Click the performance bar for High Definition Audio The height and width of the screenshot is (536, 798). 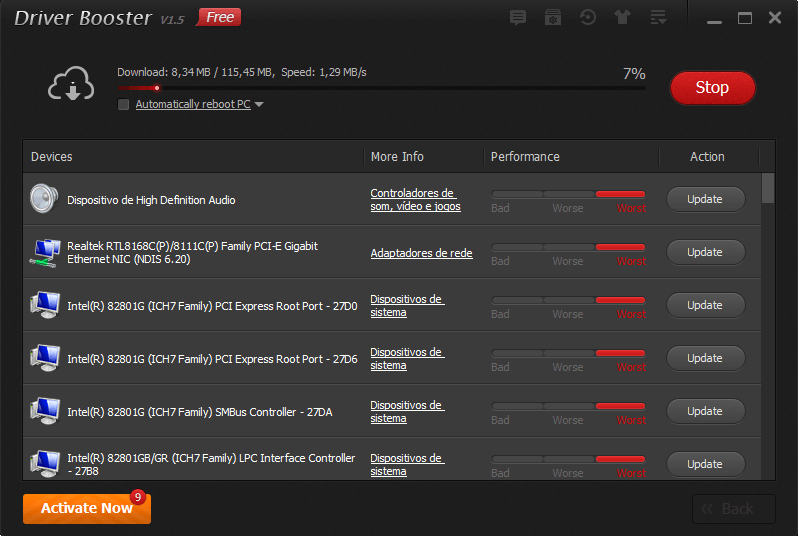click(x=568, y=194)
